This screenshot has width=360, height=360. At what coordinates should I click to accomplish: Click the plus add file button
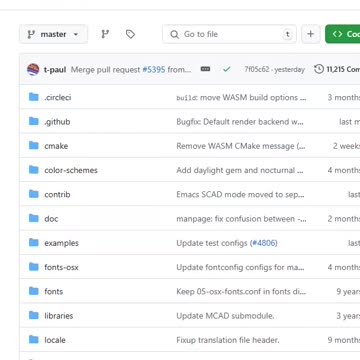pos(310,34)
